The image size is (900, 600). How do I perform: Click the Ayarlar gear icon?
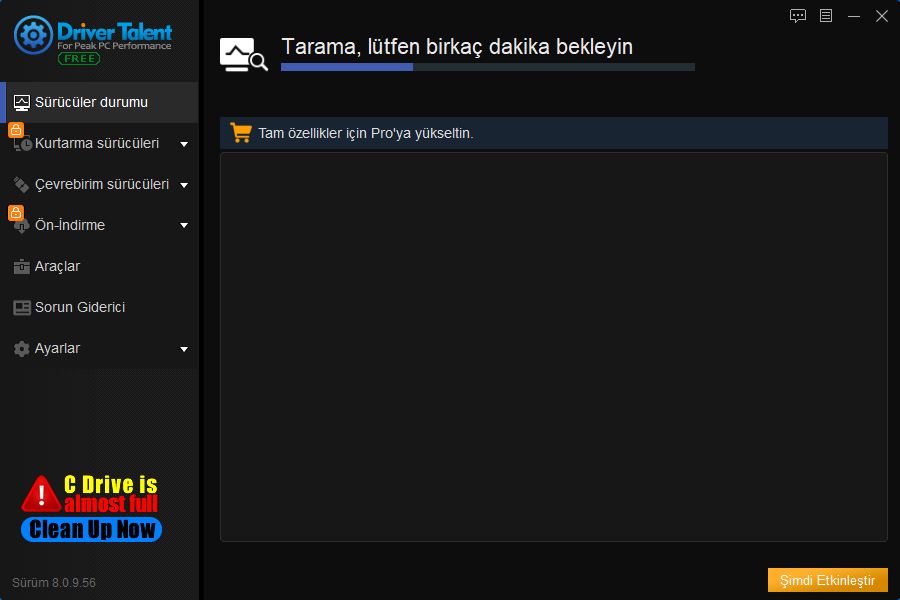(21, 349)
